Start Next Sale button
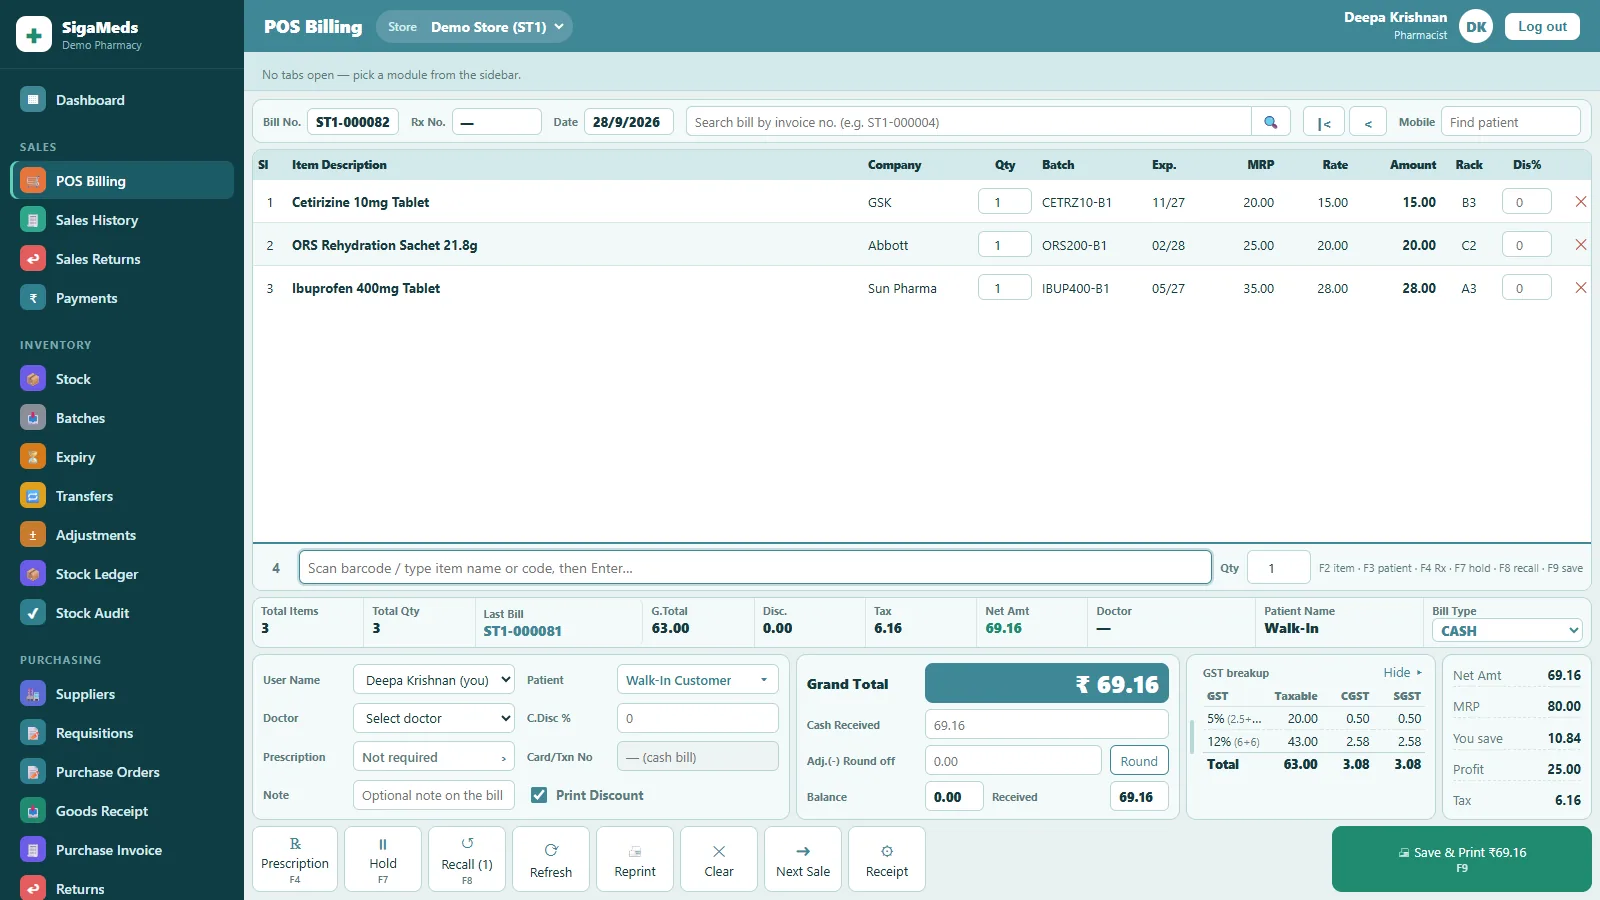Viewport: 1600px width, 900px height. click(x=803, y=859)
